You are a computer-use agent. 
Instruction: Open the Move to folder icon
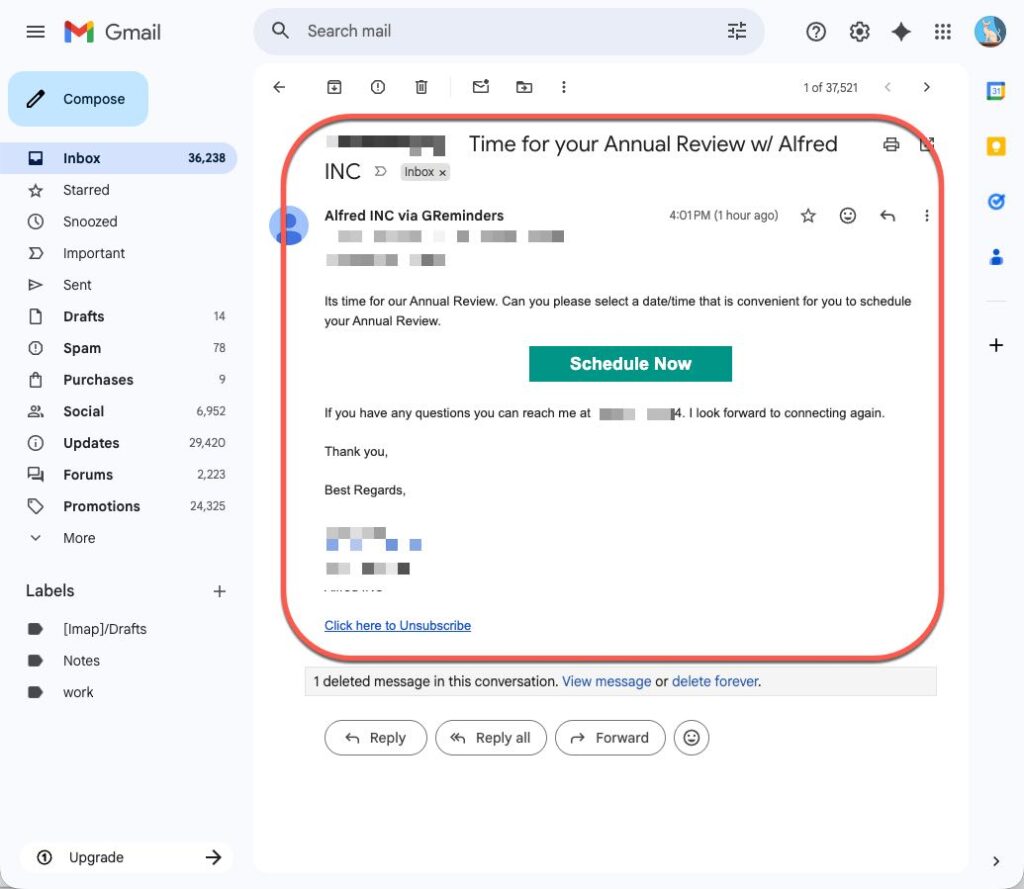[524, 87]
